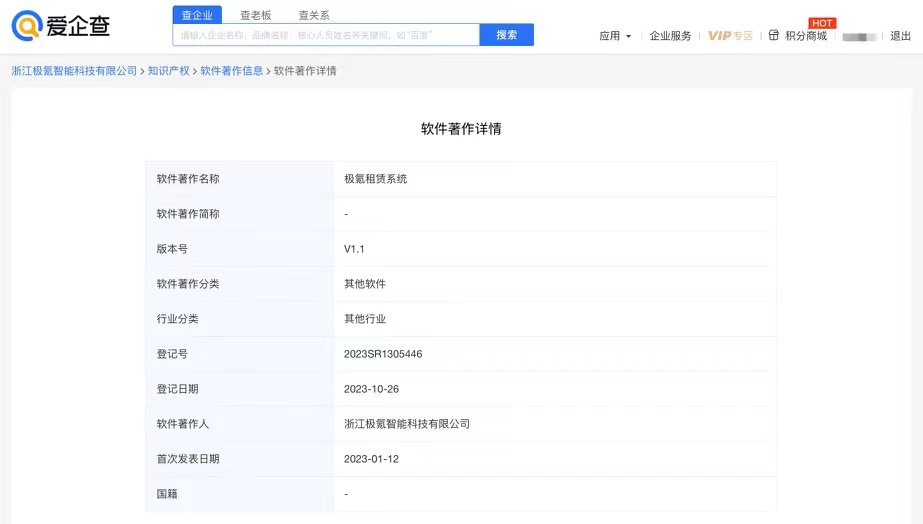Open the 应用 dropdown menu
Image resolution: width=923 pixels, height=524 pixels.
click(x=615, y=36)
